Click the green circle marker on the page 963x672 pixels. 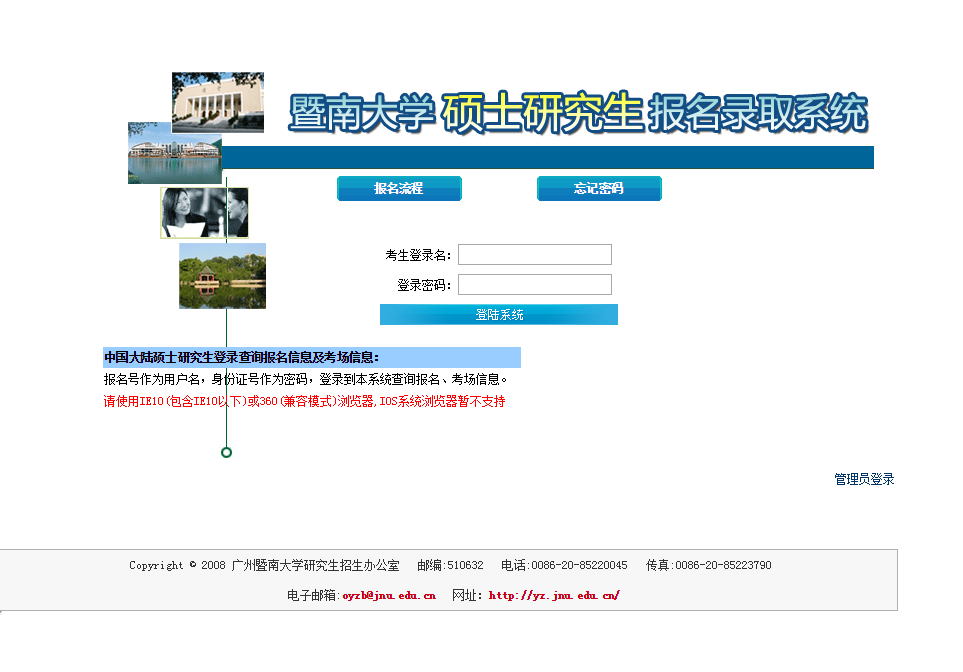[x=226, y=452]
